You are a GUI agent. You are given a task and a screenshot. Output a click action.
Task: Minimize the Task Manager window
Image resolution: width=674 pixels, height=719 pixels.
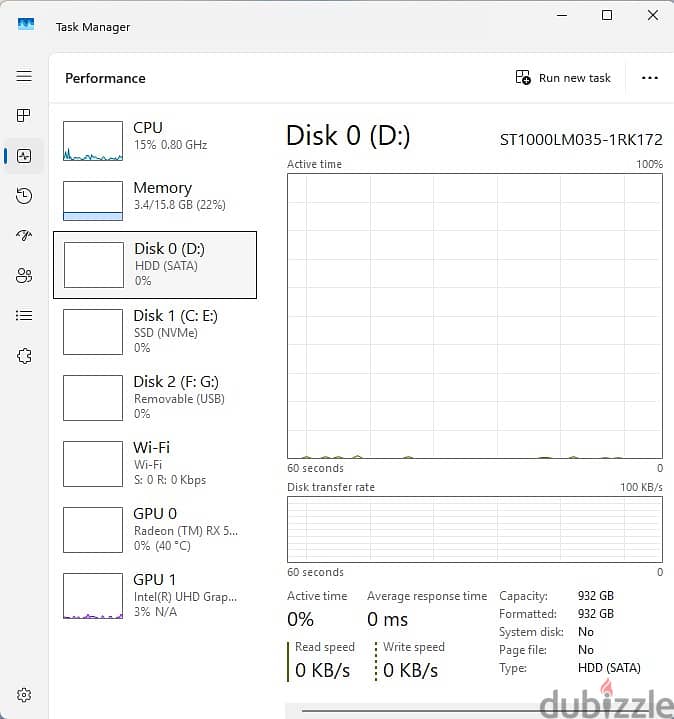coord(562,15)
